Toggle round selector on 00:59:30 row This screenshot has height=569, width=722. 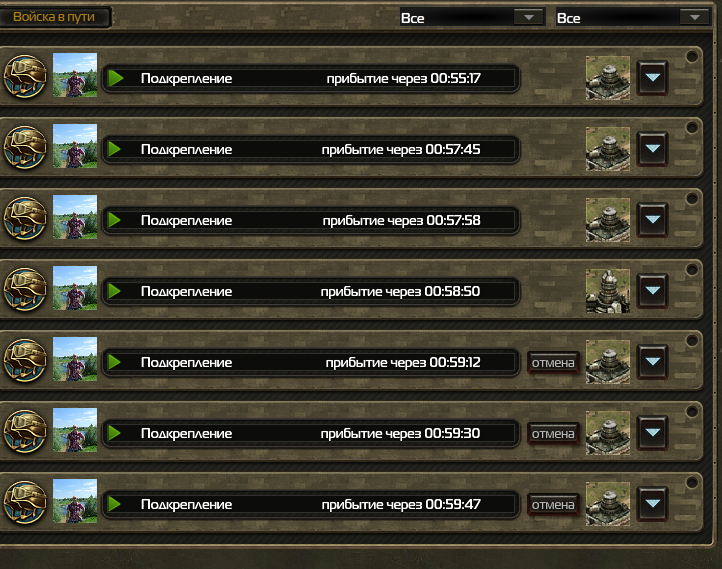(692, 412)
